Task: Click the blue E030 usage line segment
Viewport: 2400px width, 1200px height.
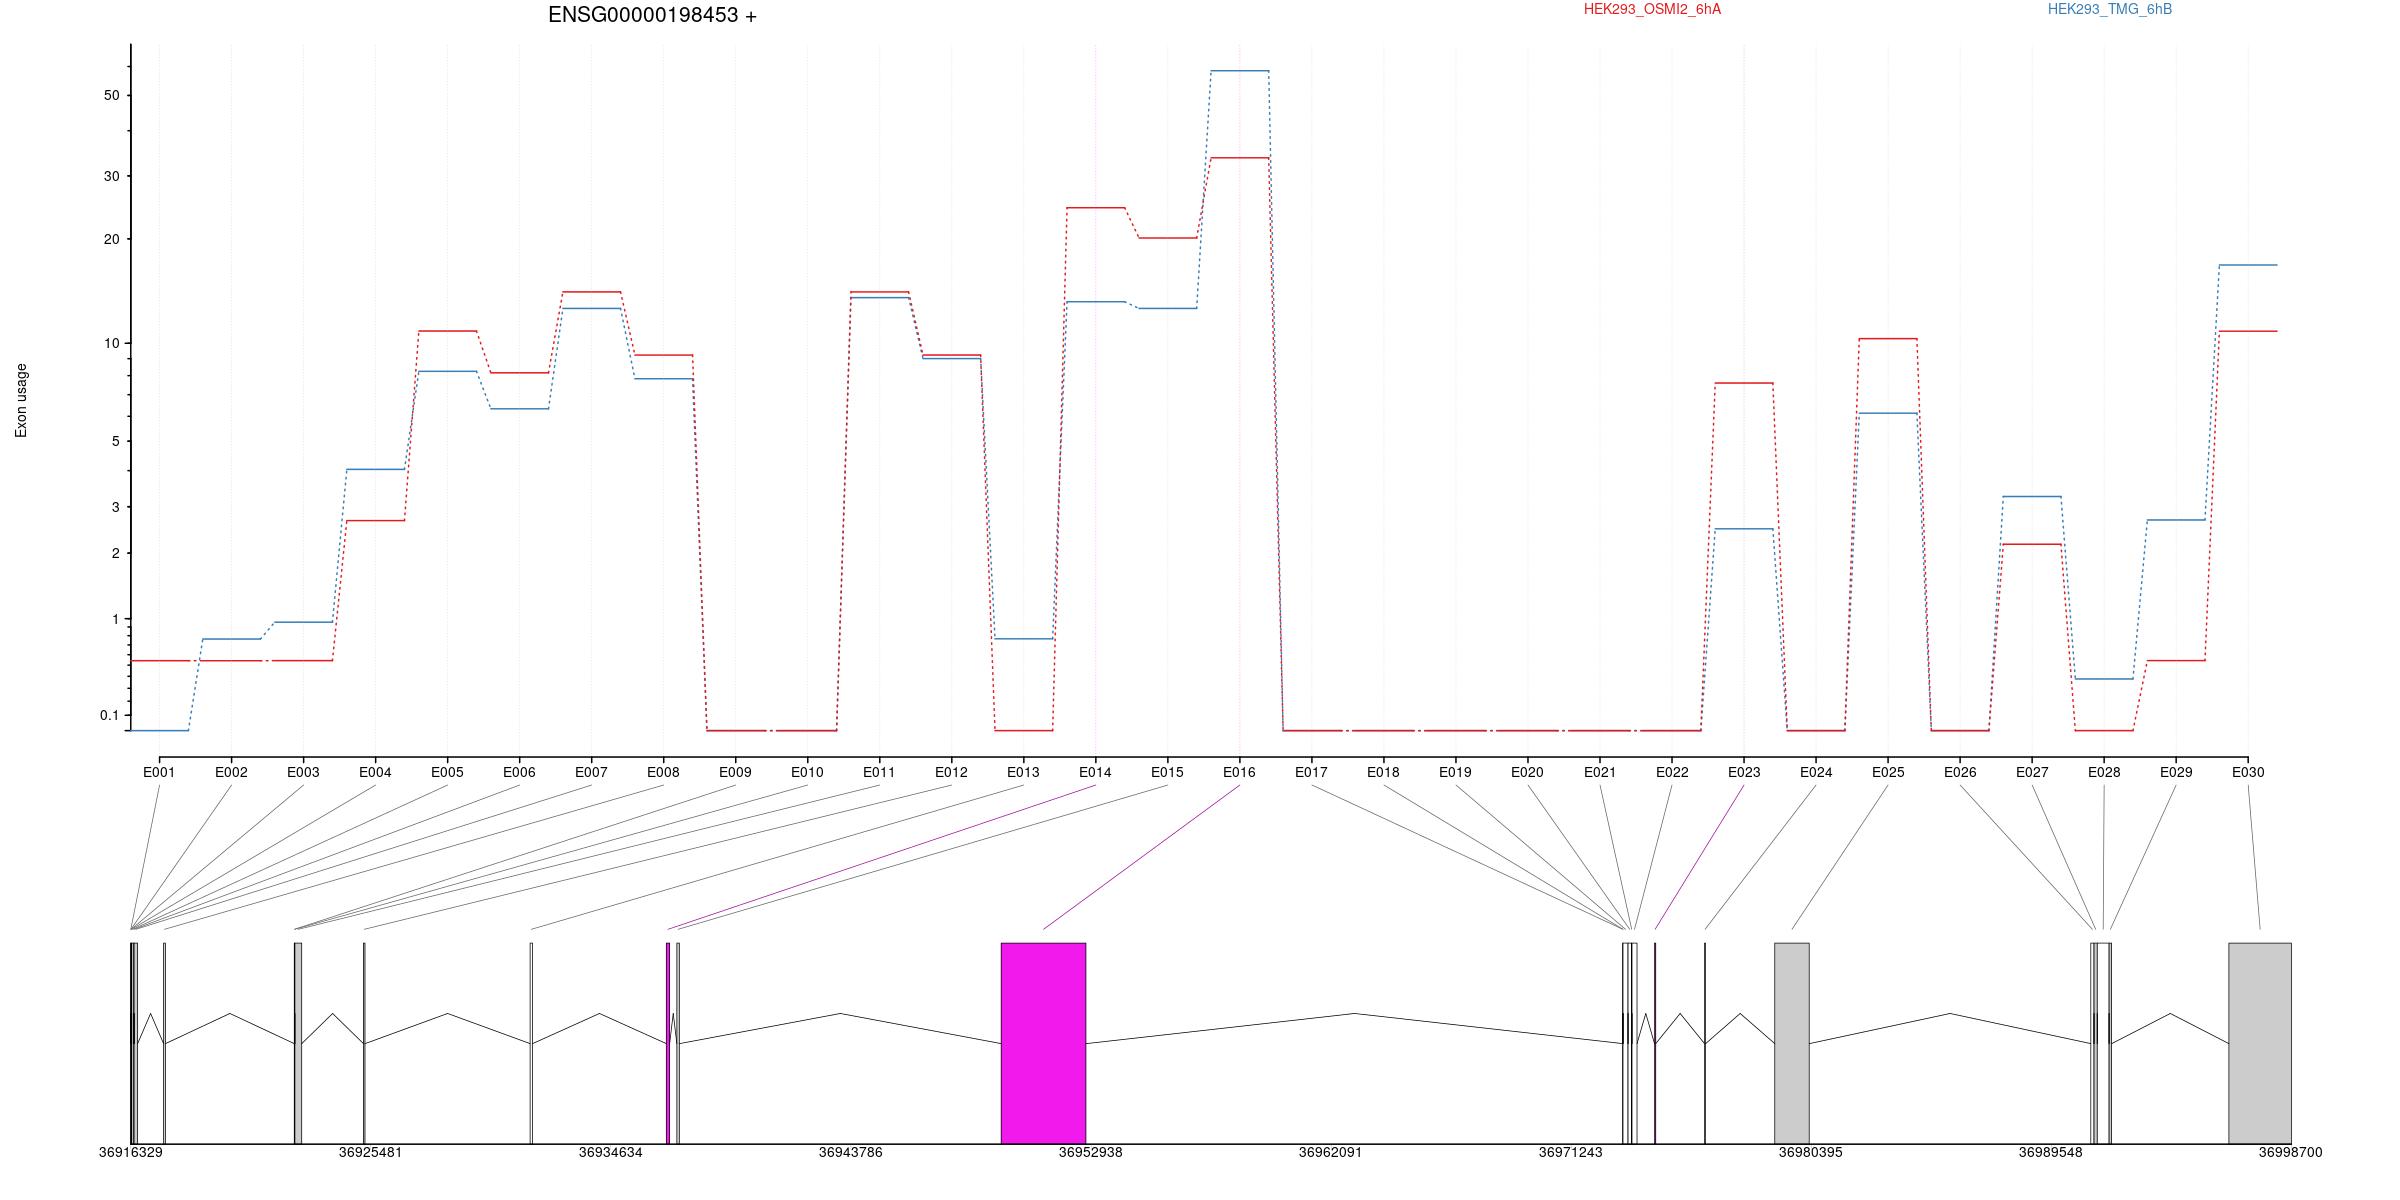Action: [x=2248, y=265]
